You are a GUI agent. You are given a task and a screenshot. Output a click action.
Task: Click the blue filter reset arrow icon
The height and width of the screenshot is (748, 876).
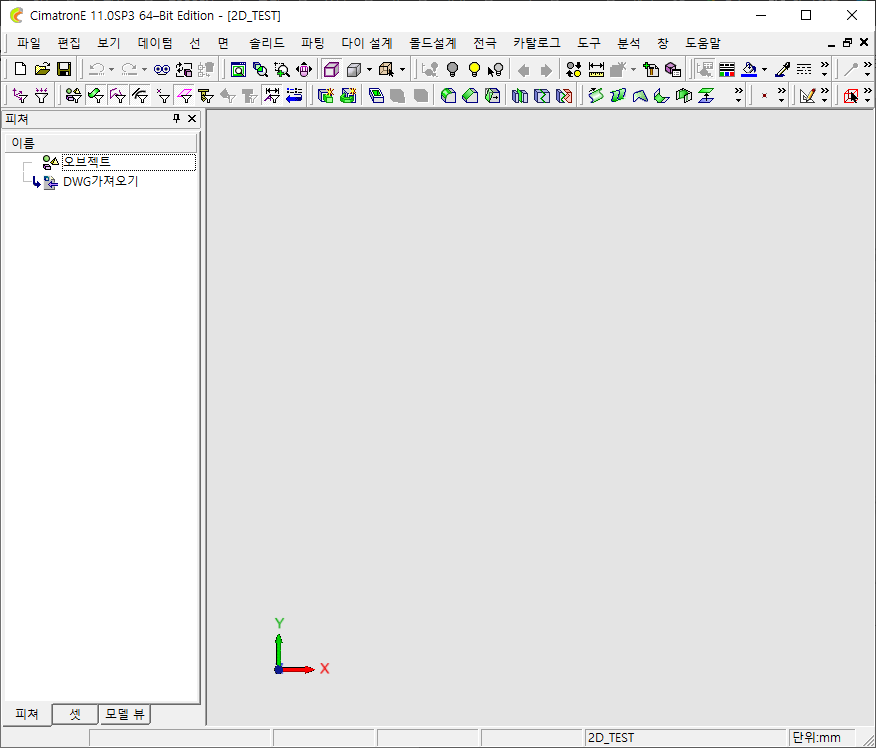point(294,96)
